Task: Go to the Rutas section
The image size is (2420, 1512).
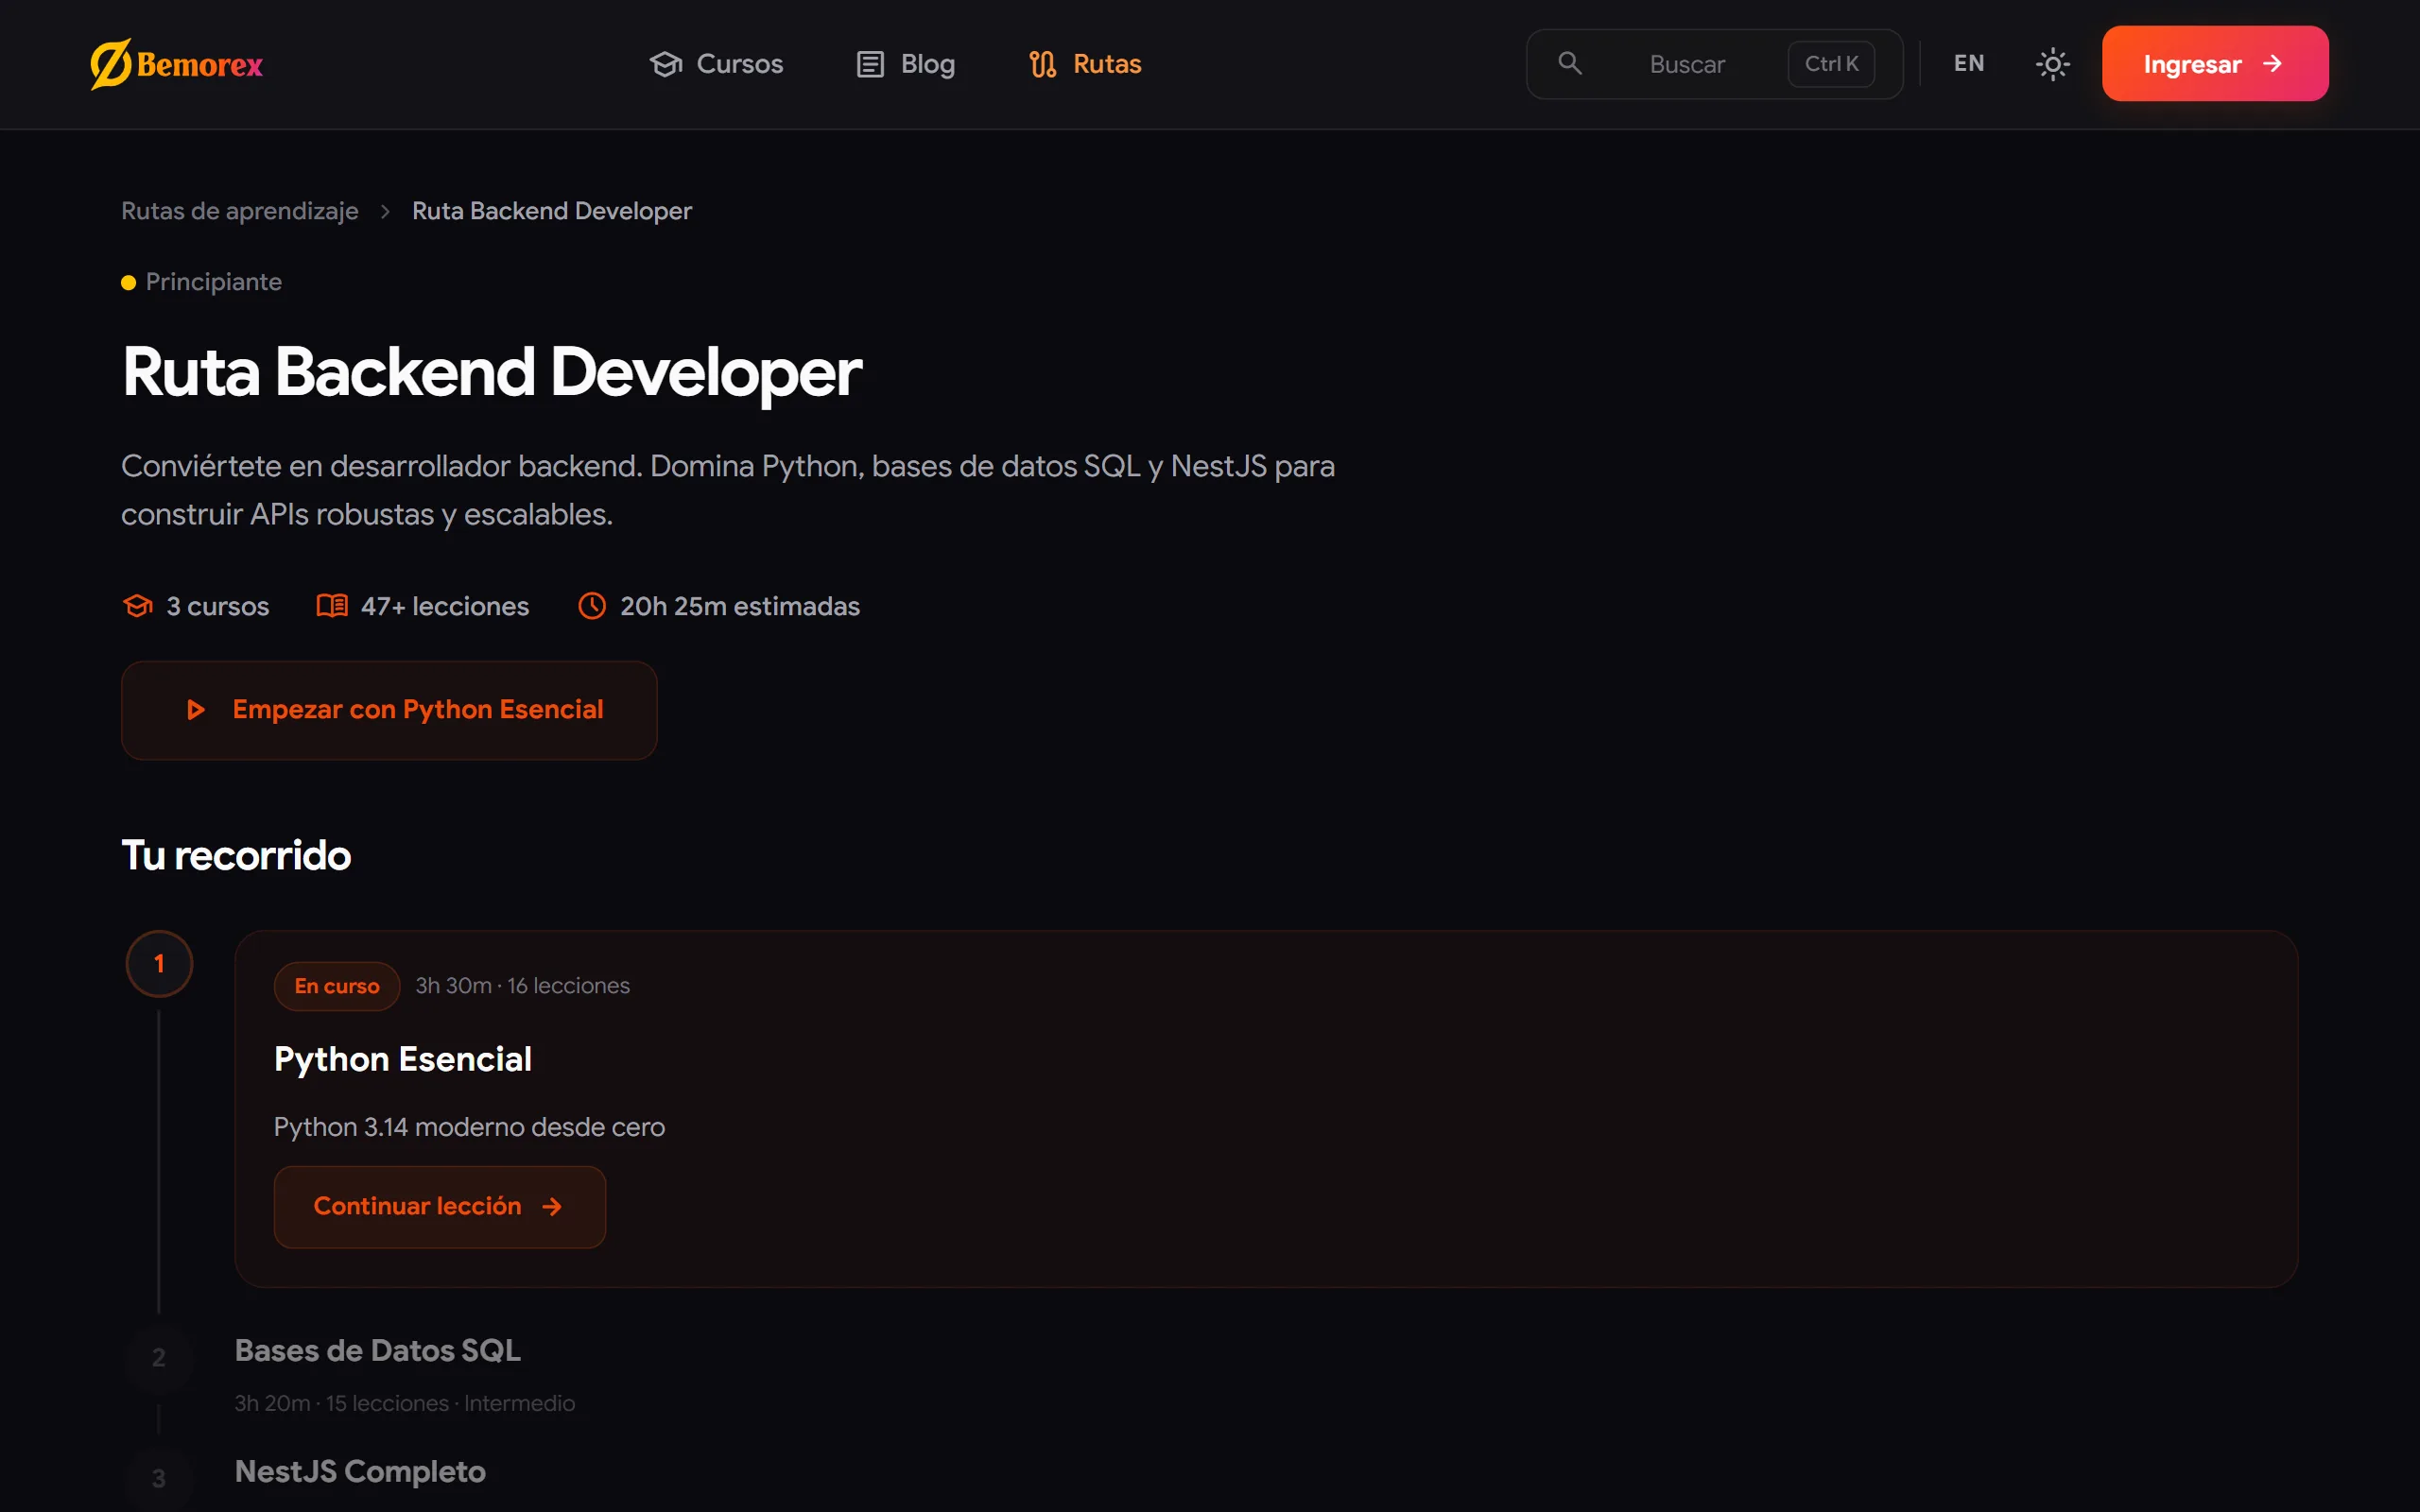Action: tap(1085, 64)
